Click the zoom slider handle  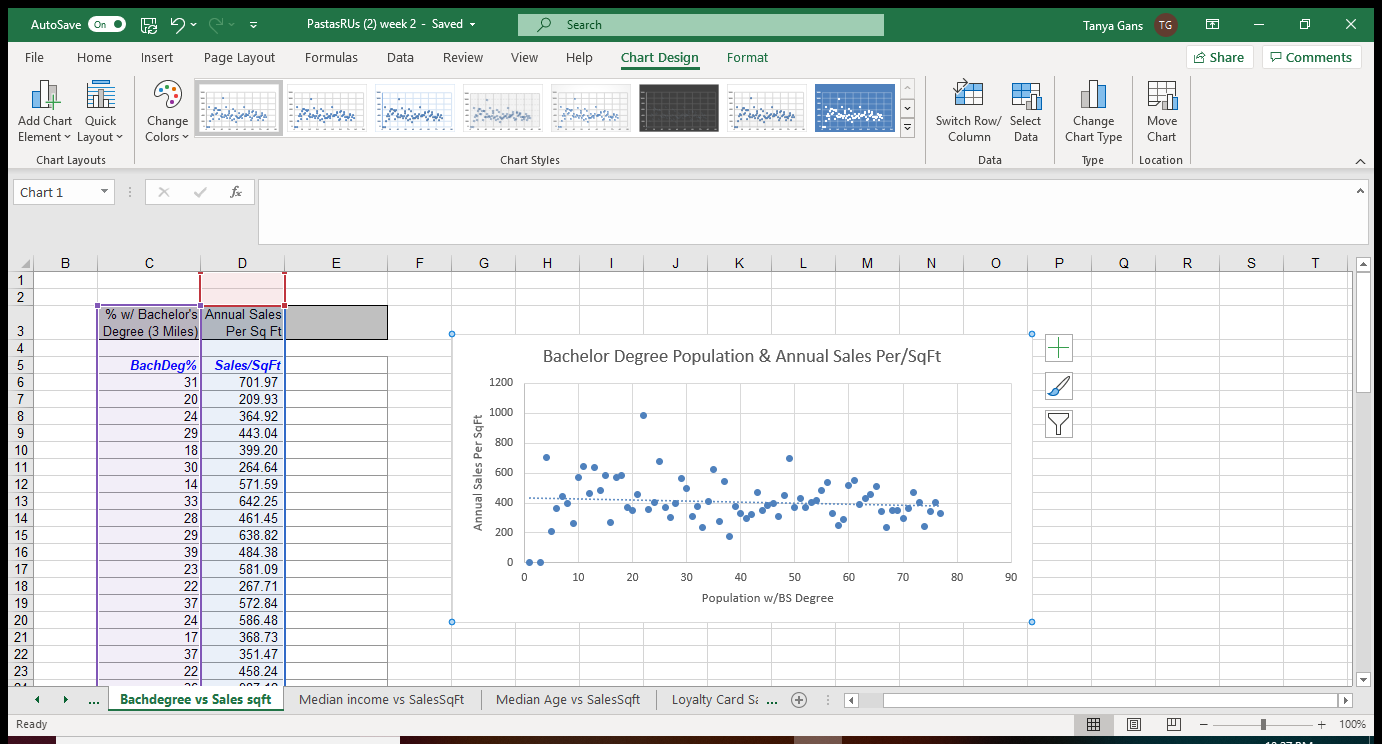point(1264,724)
